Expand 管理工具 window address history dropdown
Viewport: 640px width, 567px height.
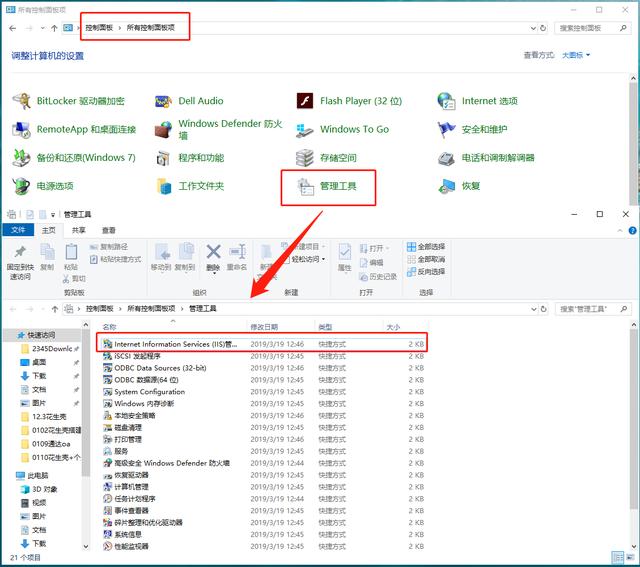point(533,309)
